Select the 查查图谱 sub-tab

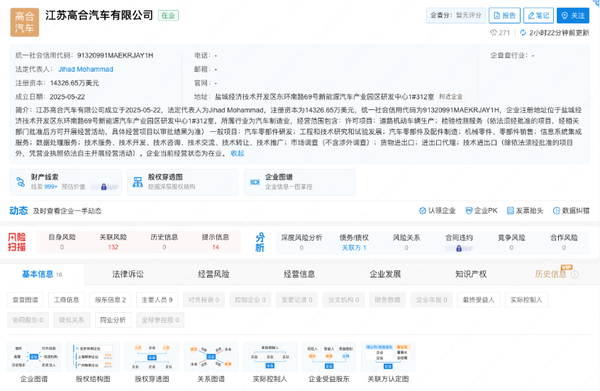(25, 300)
